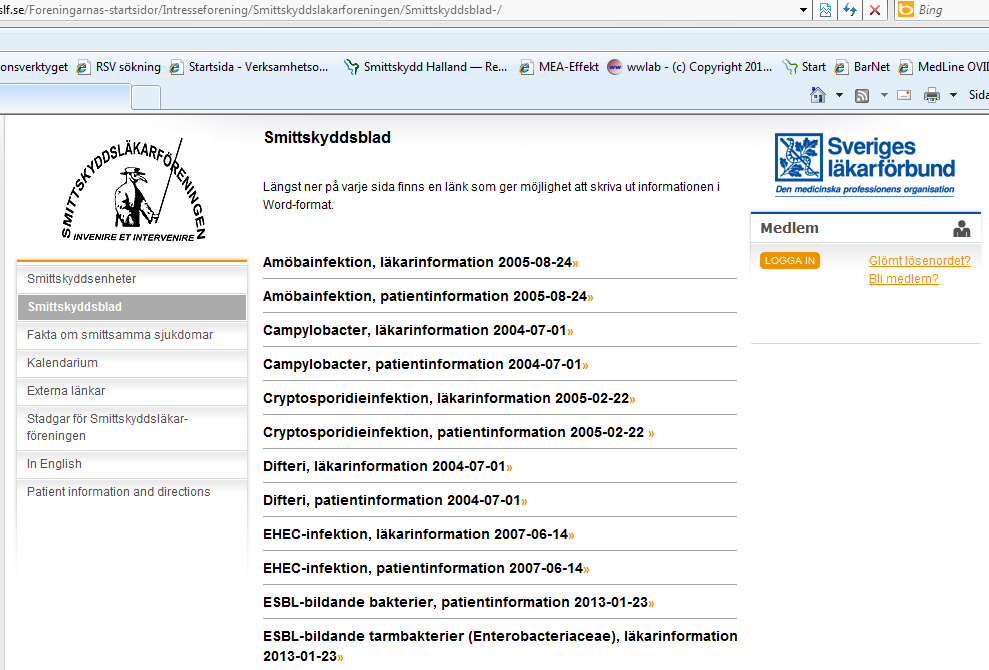The image size is (989, 670).
Task: Click the red Stop loading icon
Action: pyautogui.click(x=875, y=10)
